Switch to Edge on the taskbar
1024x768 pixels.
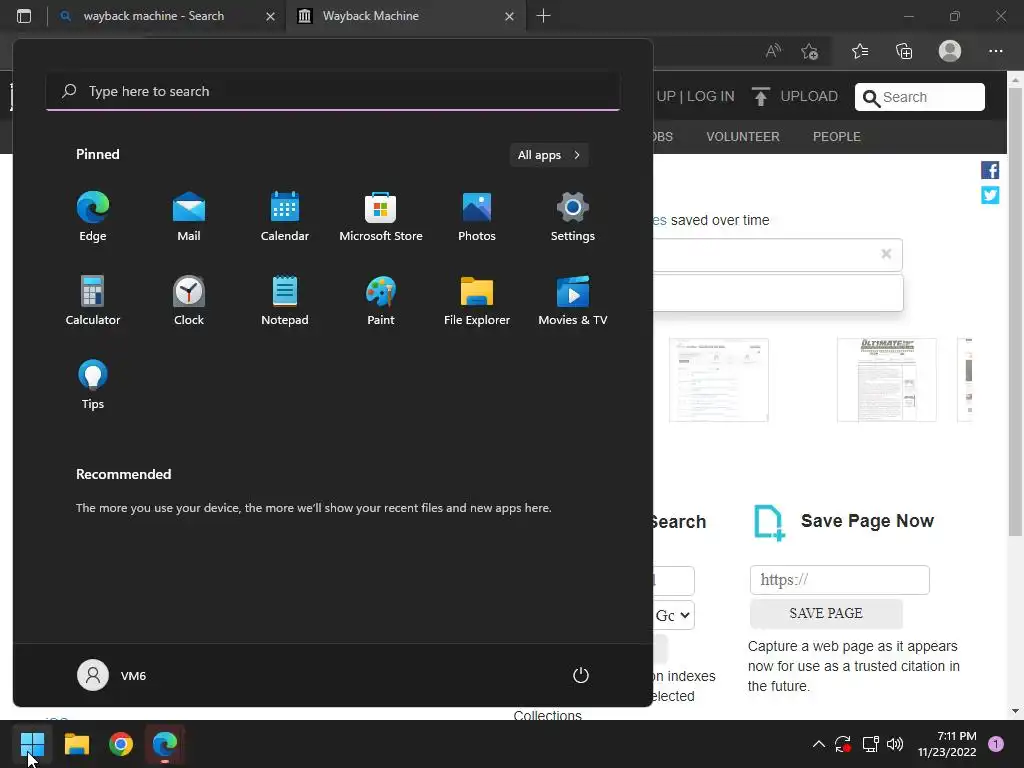(165, 744)
